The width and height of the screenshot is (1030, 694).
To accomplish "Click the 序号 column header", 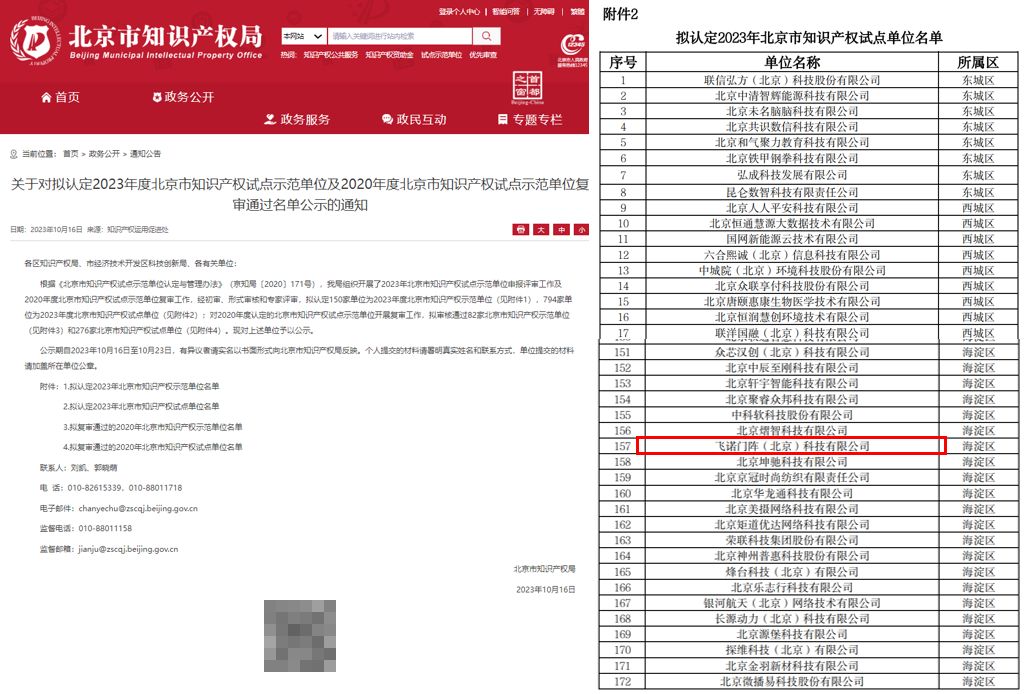I will 623,62.
